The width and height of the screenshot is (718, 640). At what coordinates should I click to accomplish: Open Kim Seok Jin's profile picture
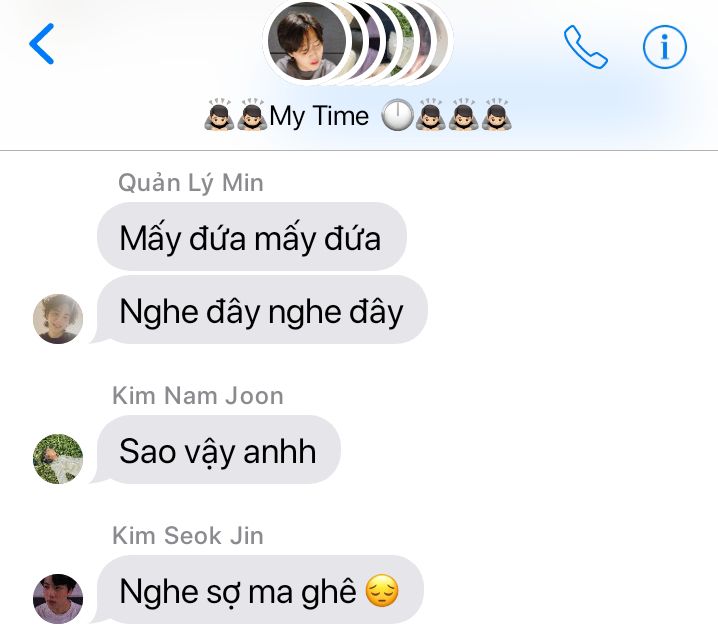point(58,599)
